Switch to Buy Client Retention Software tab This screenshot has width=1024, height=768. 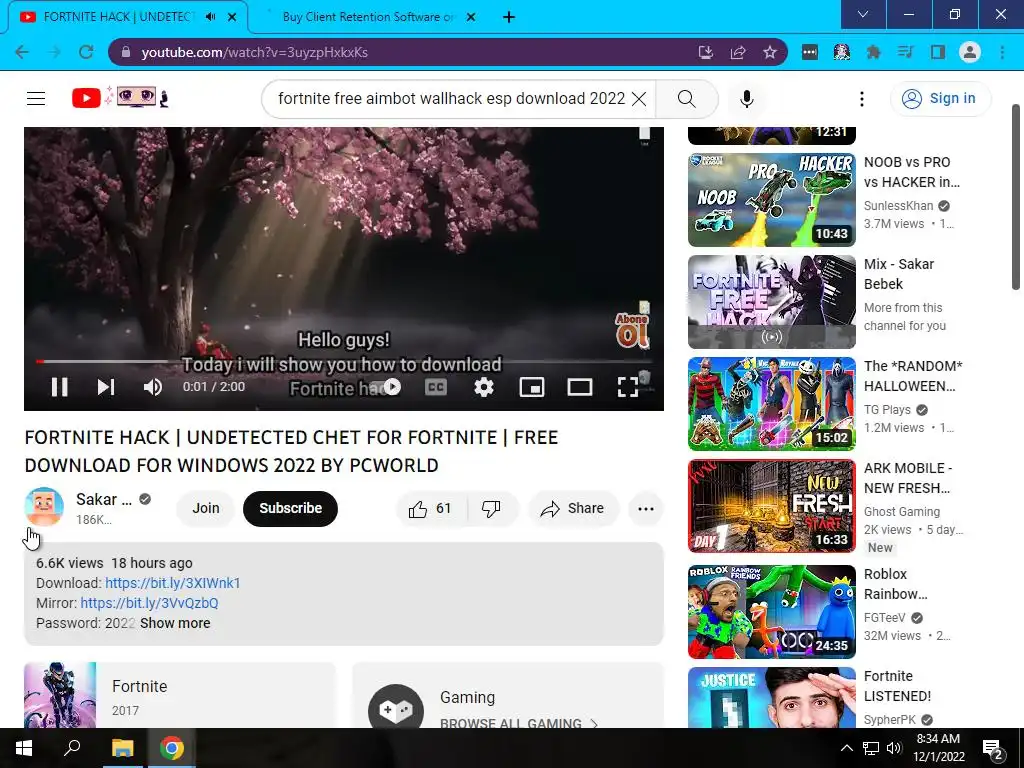[x=367, y=17]
